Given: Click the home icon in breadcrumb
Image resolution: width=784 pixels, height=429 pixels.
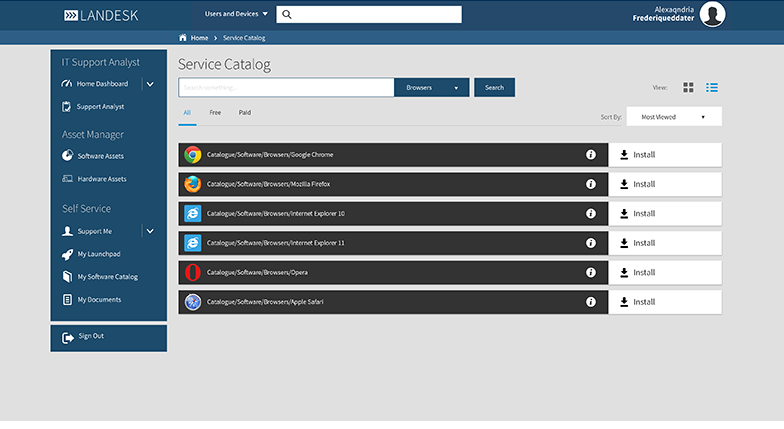Looking at the screenshot, I should pyautogui.click(x=183, y=38).
